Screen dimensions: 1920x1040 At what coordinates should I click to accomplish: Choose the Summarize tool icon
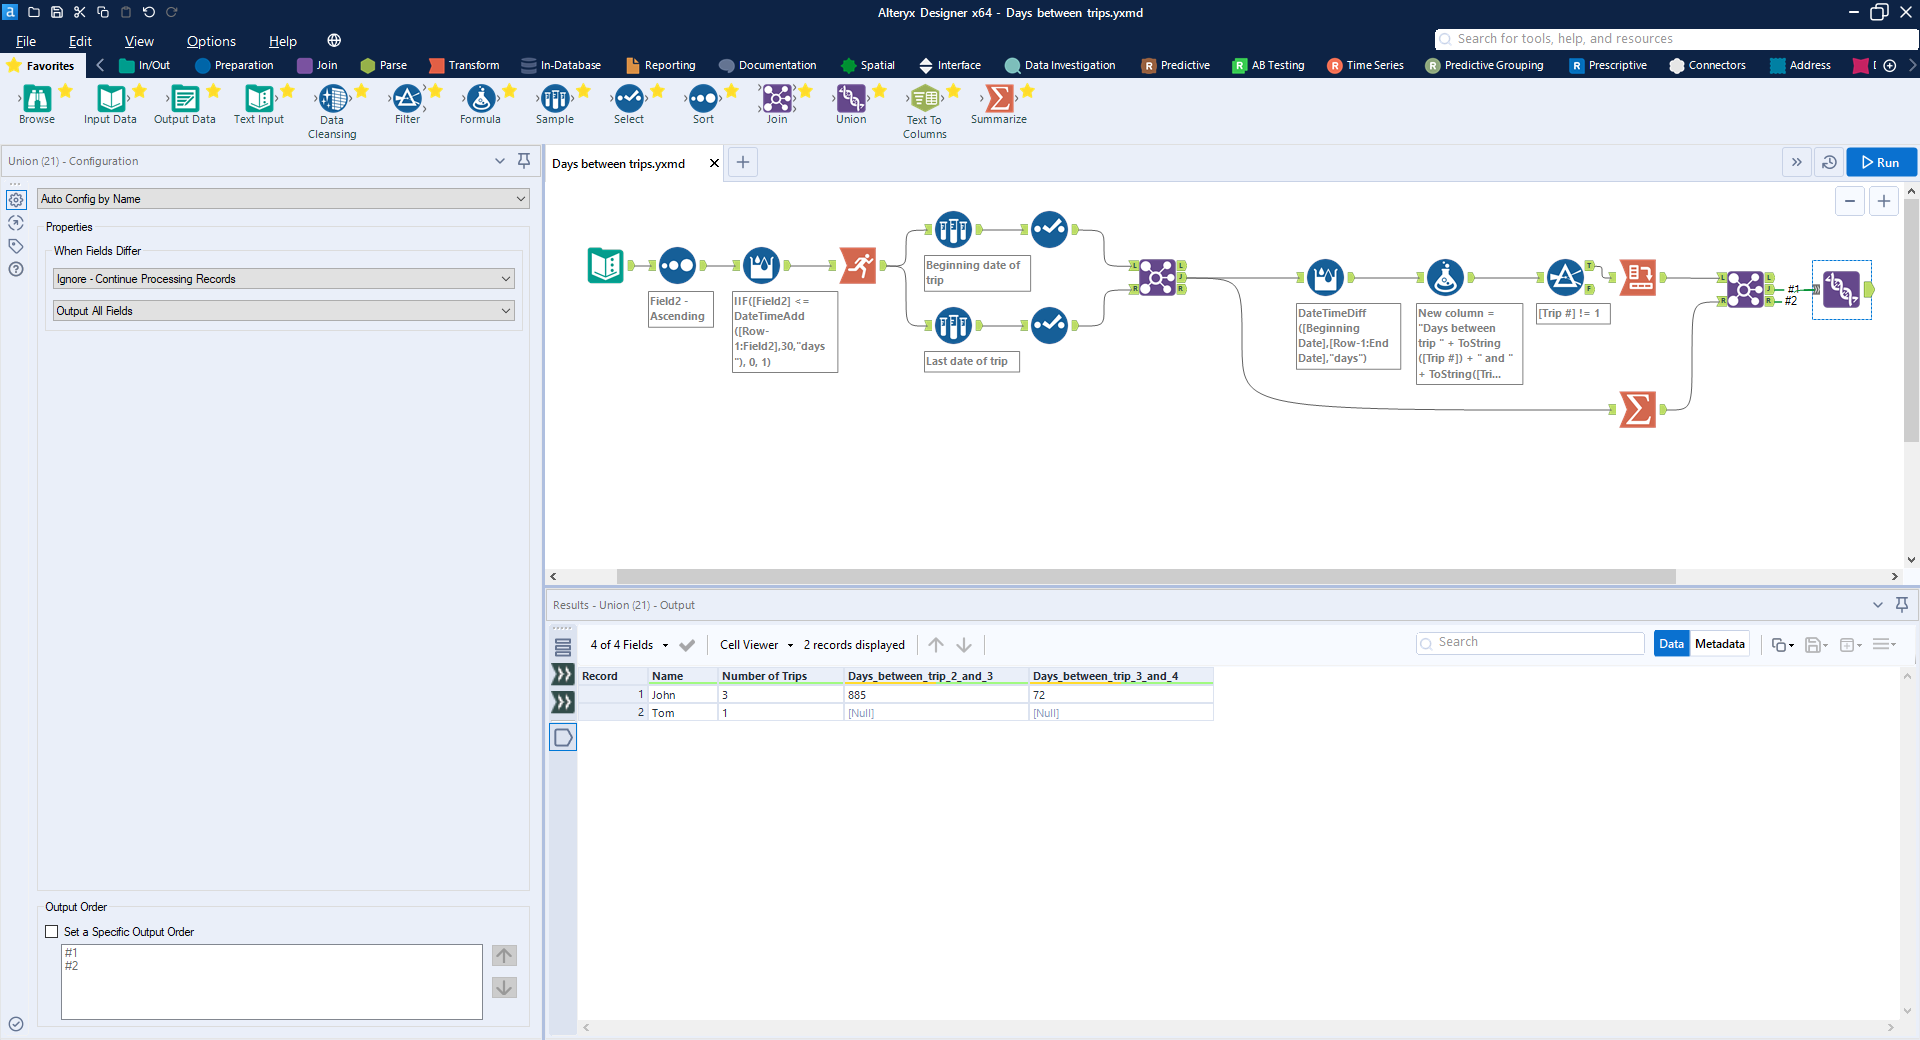coord(998,99)
